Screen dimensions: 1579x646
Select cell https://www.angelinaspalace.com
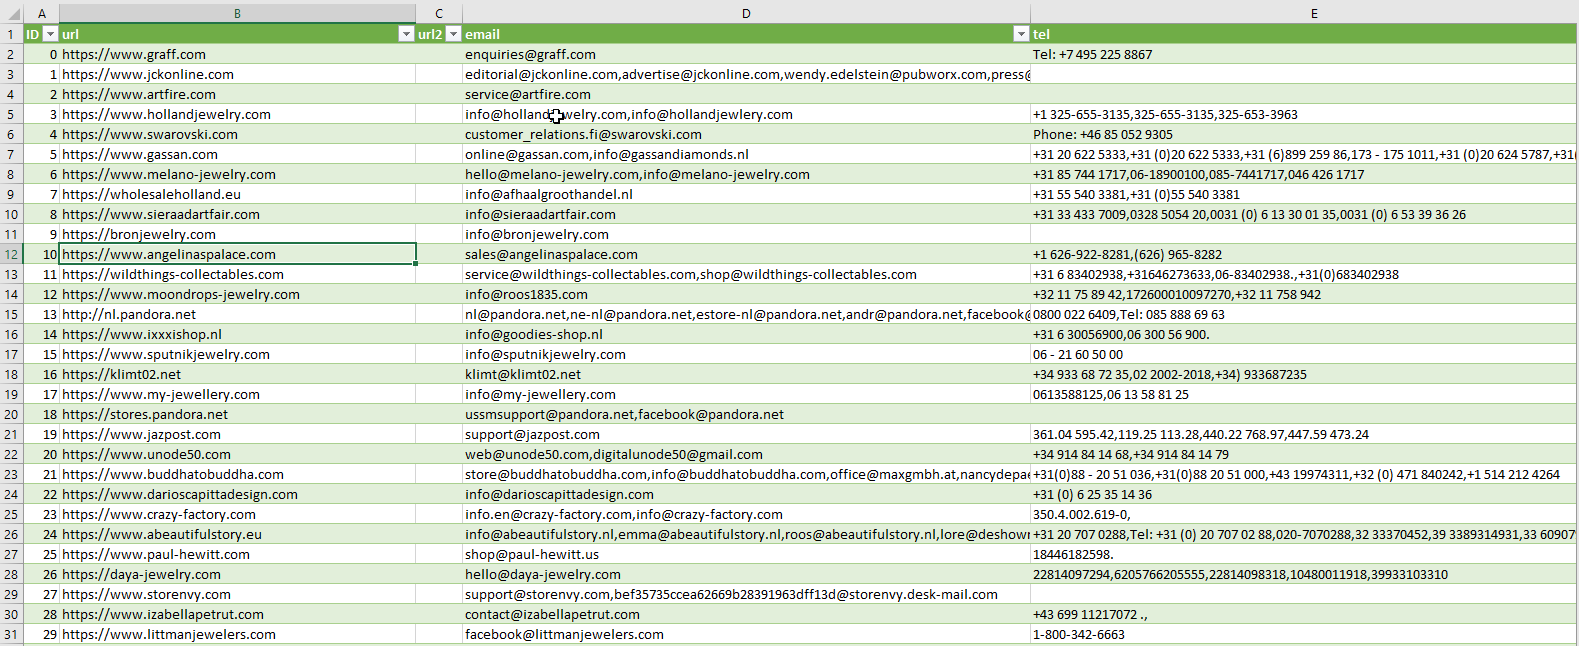click(237, 254)
